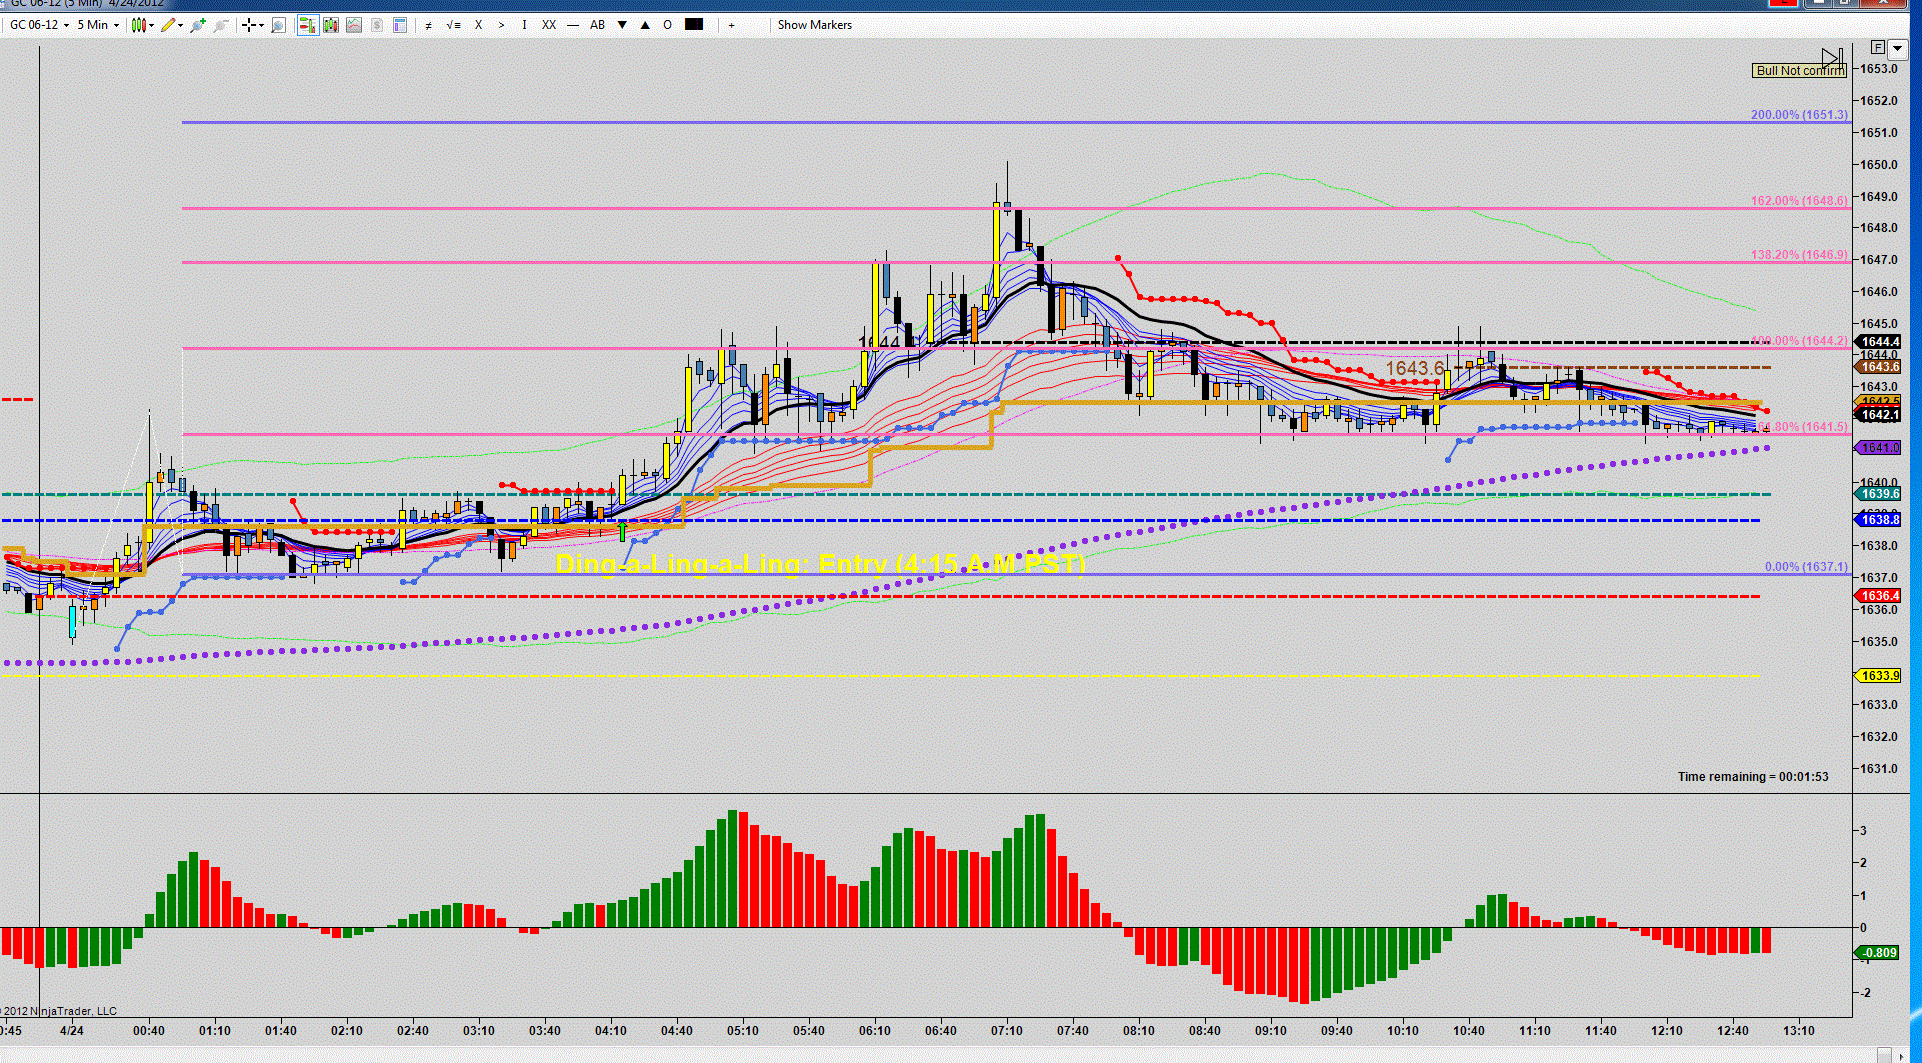Select the pencil drawing tools icon
The width and height of the screenshot is (1922, 1063).
click(168, 25)
